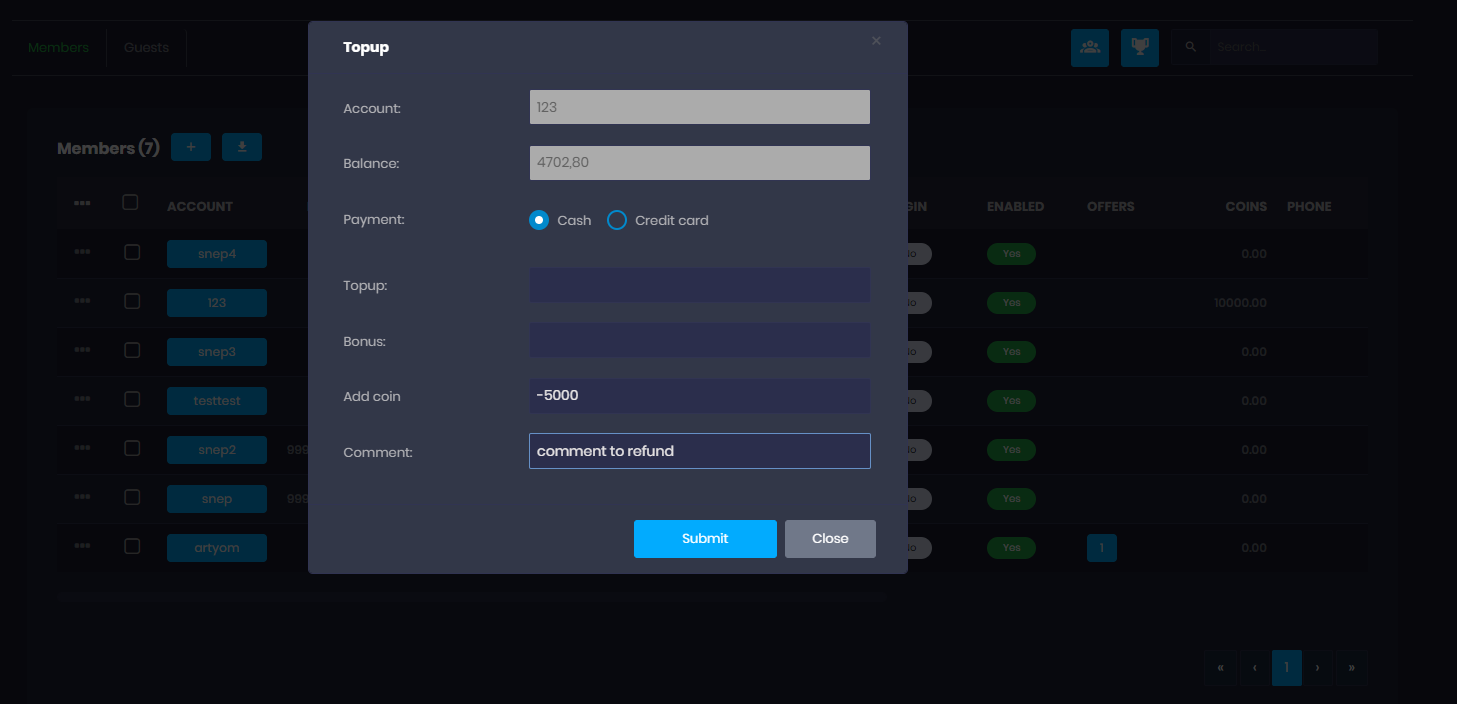Screen dimensions: 1457x704
Task: Toggle the select-all checkbox in table header
Action: click(x=130, y=203)
